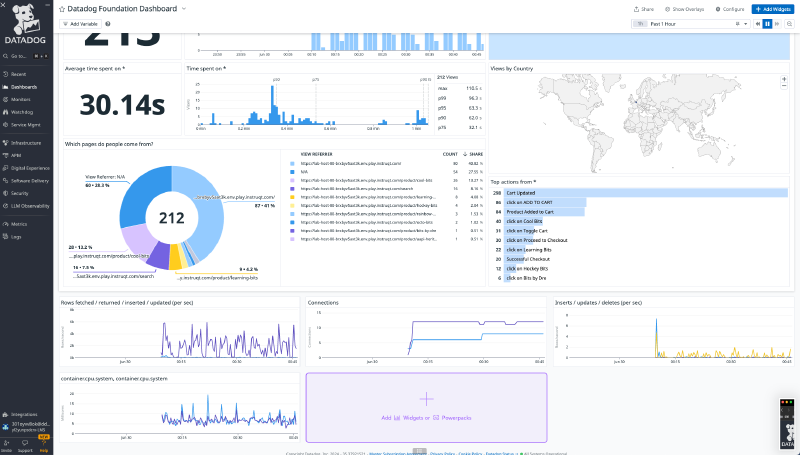
Task: Open the Infrastructure section in sidebar
Action: pos(27,143)
